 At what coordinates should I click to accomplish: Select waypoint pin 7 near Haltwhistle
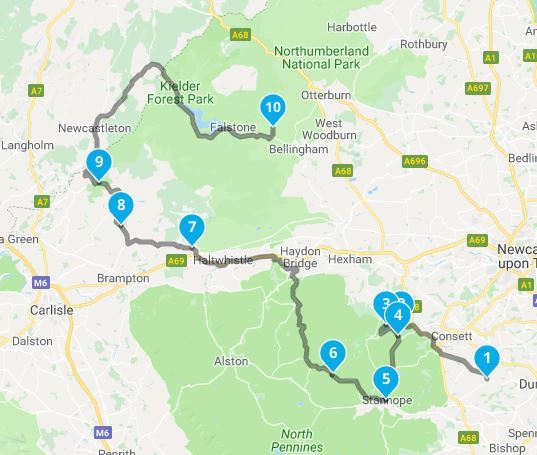pyautogui.click(x=192, y=228)
